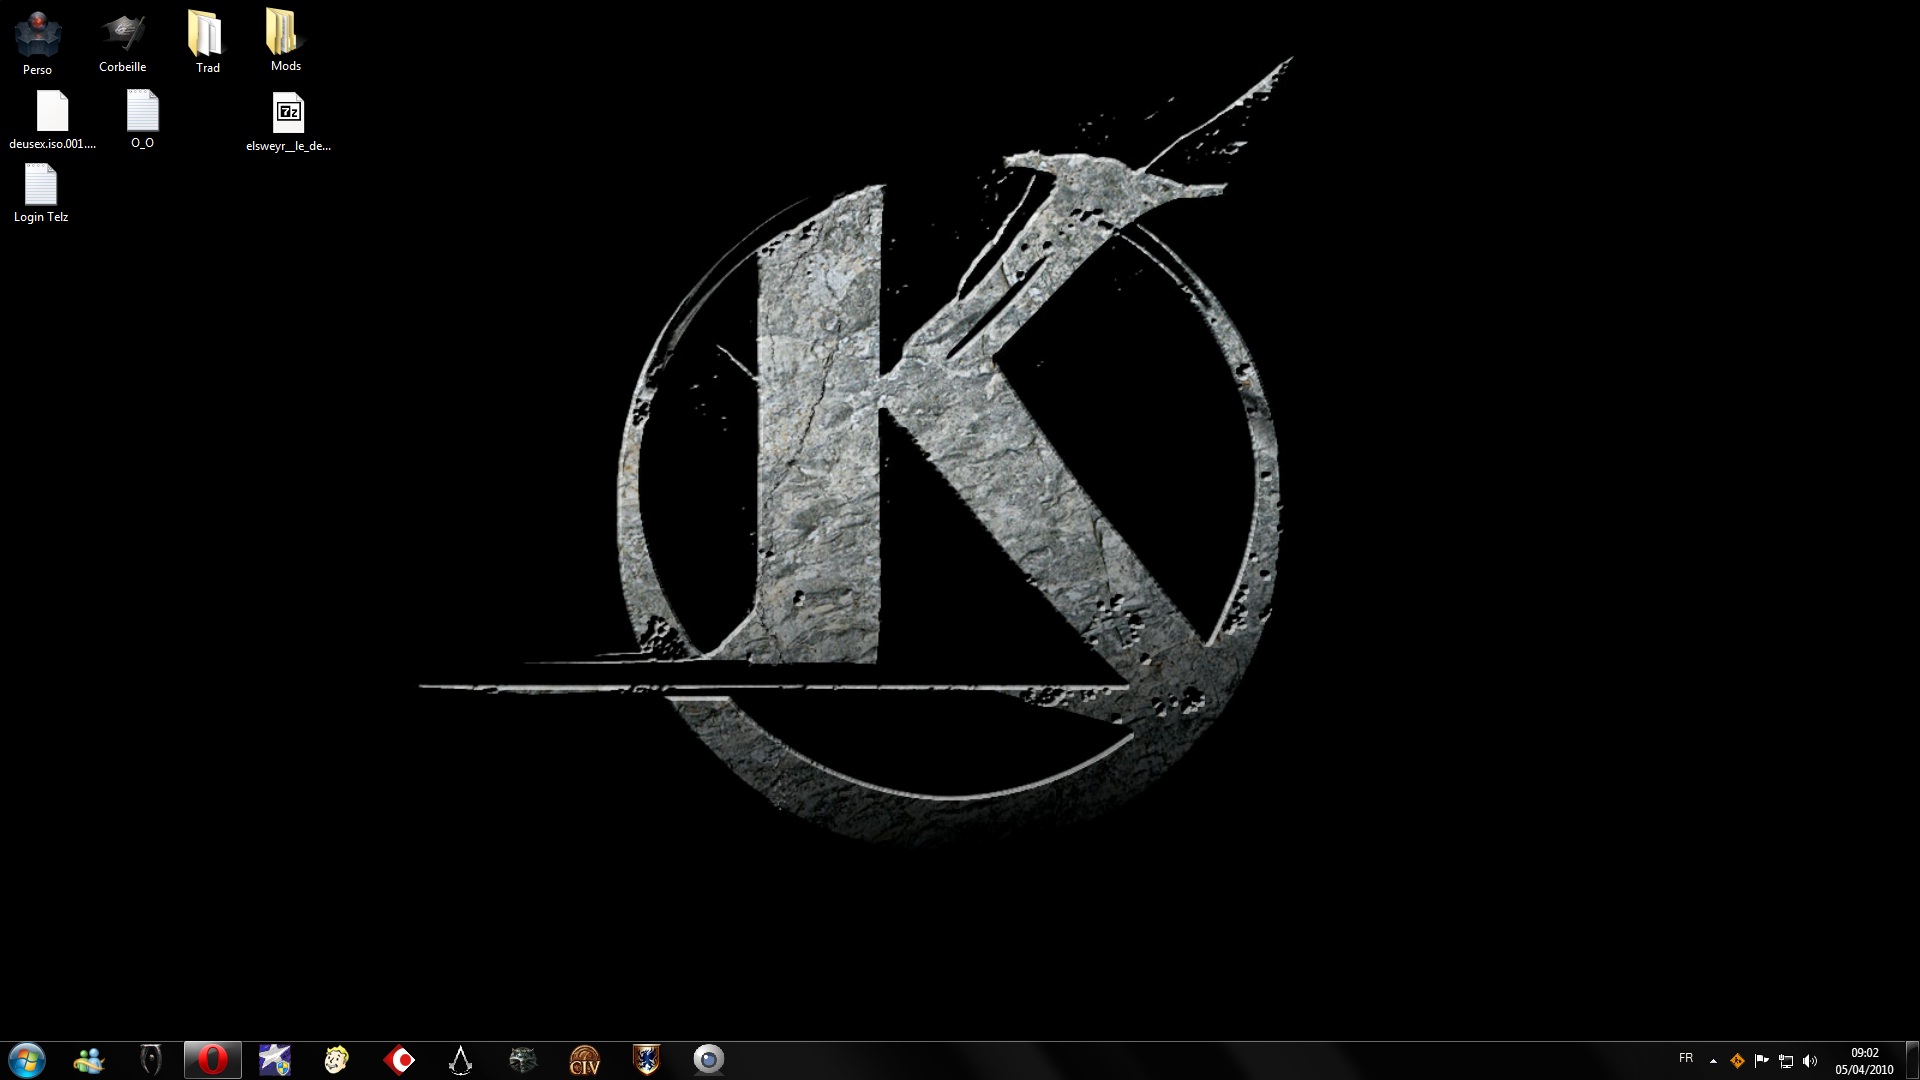1920x1080 pixels.
Task: Start Civilization IV from the taskbar
Action: [x=584, y=1060]
